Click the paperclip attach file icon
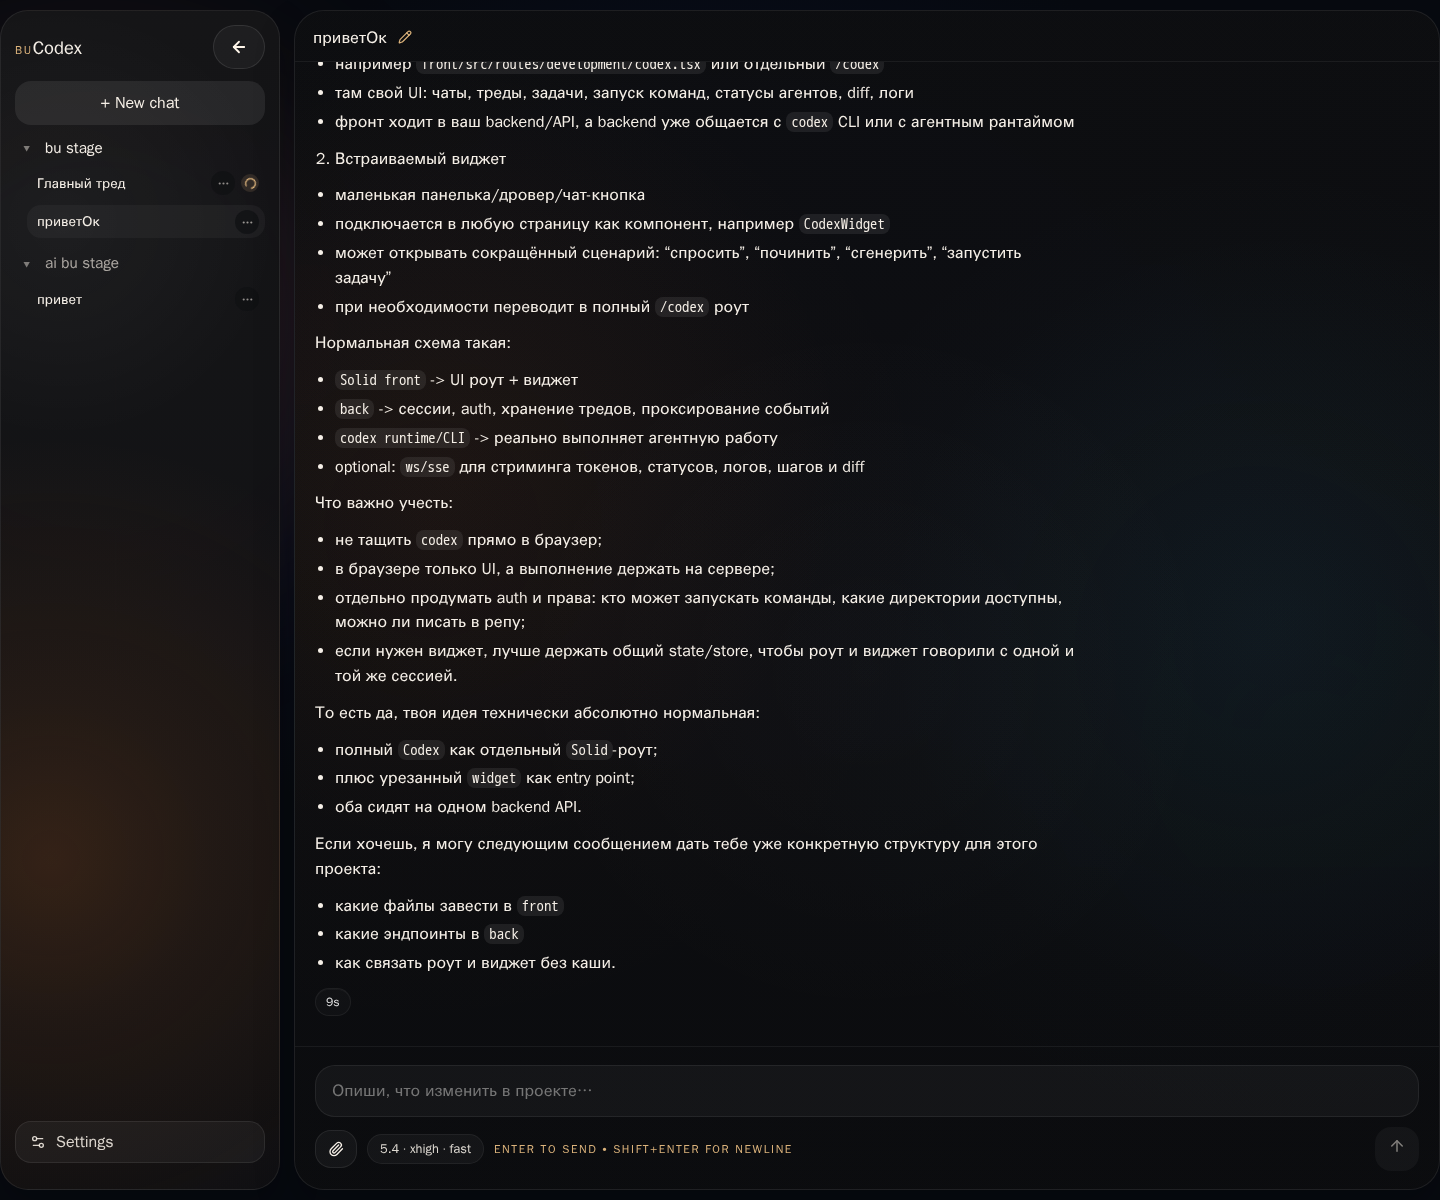This screenshot has height=1200, width=1440. [x=336, y=1149]
